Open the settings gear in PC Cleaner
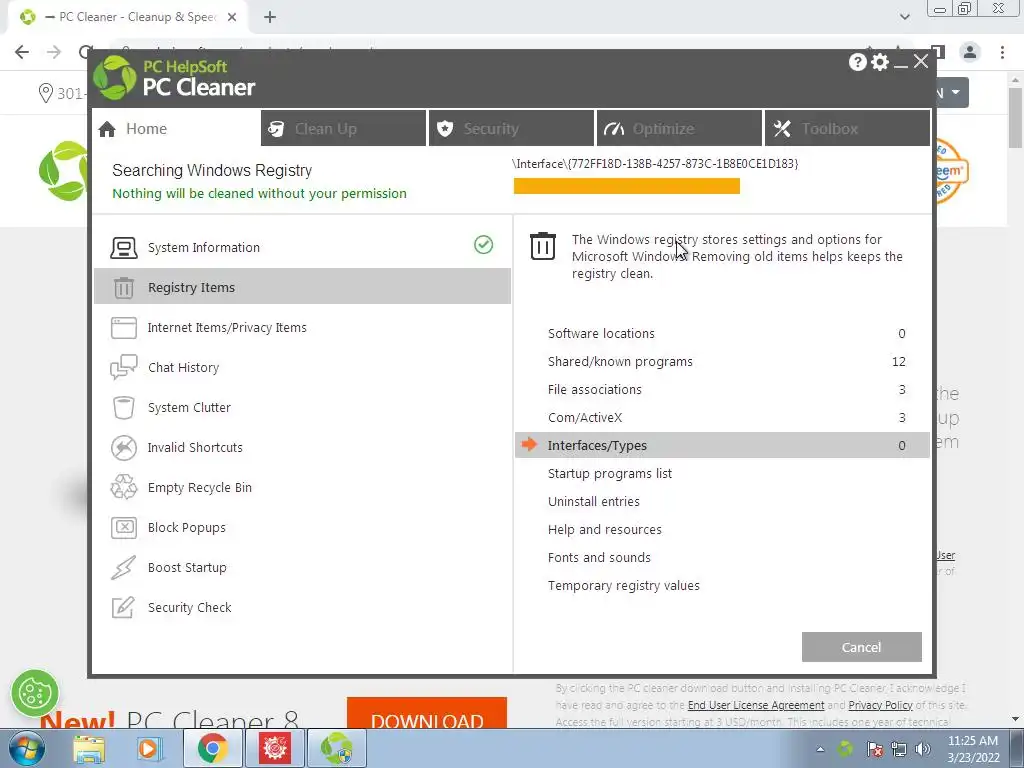This screenshot has height=768, width=1024. pyautogui.click(x=880, y=62)
